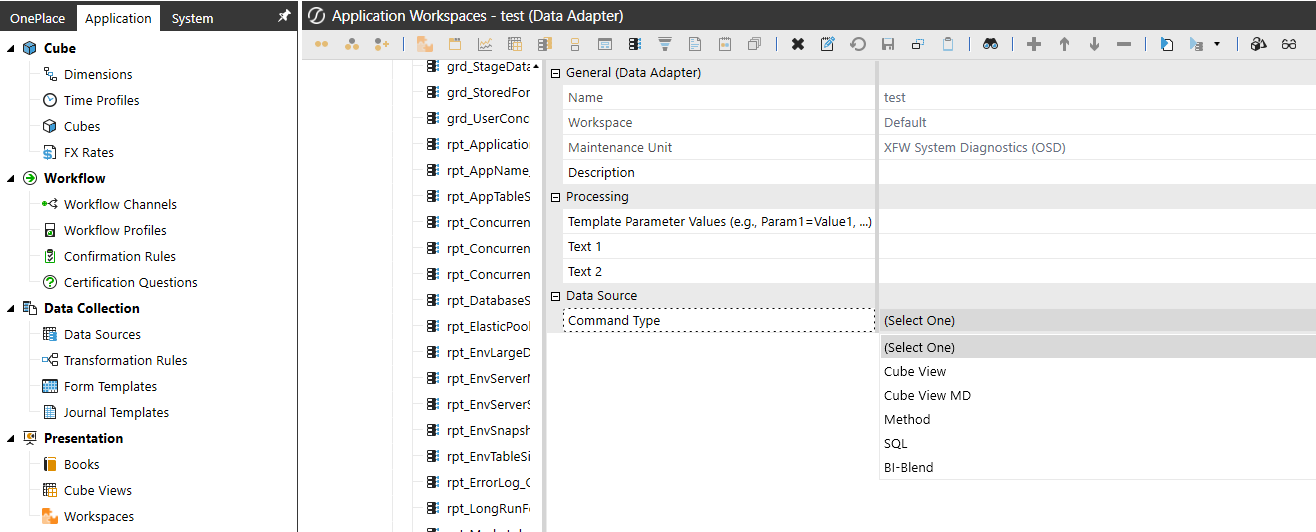This screenshot has height=532, width=1316.
Task: Click the Description property input field
Action: click(1095, 172)
